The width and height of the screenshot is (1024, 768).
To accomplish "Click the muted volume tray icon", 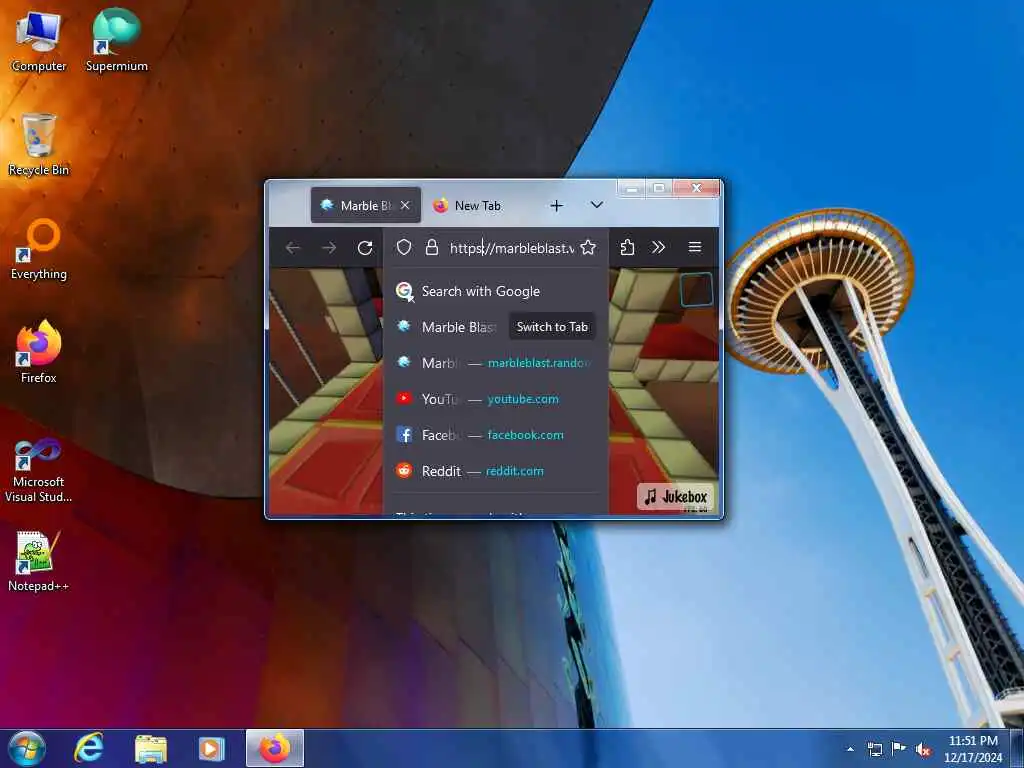I will tap(923, 749).
